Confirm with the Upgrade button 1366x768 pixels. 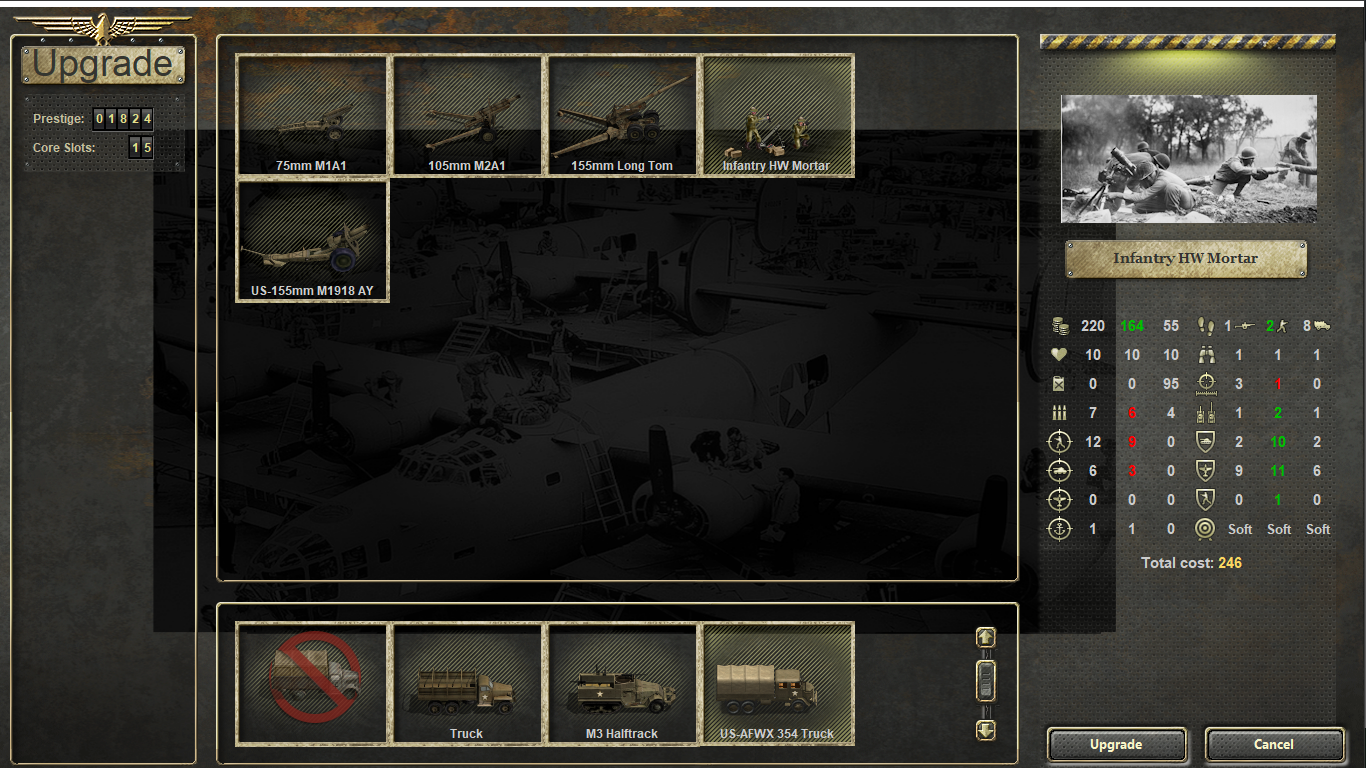(1116, 745)
